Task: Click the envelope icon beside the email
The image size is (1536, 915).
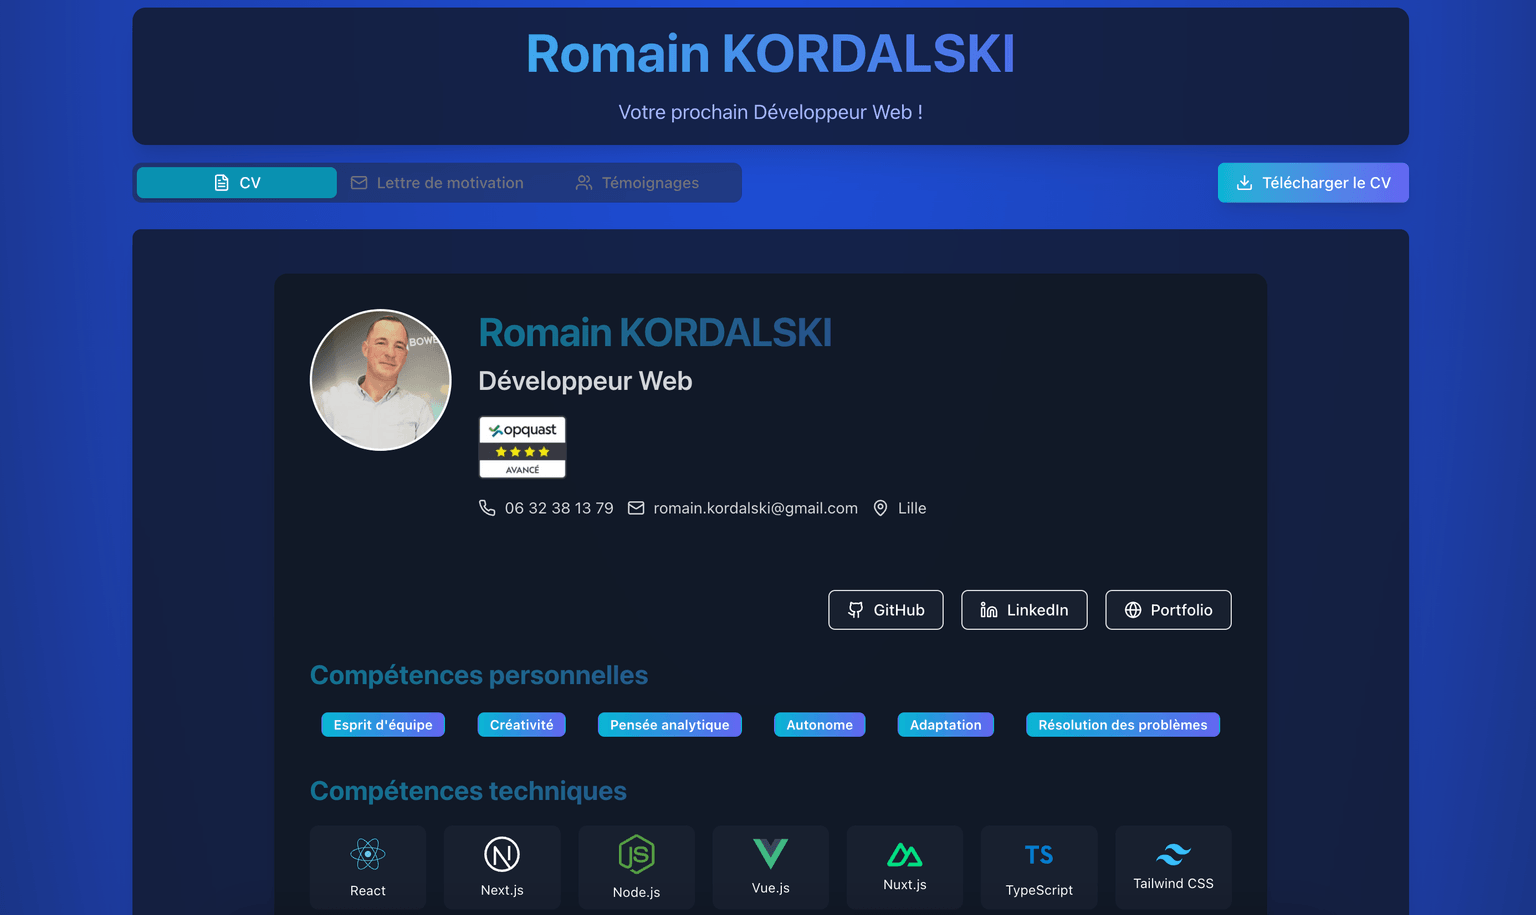Action: point(636,508)
